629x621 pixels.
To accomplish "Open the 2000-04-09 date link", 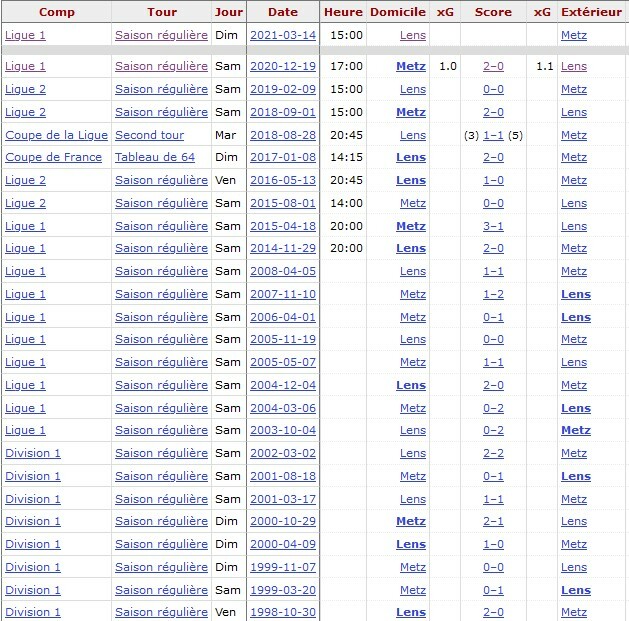I will point(283,544).
